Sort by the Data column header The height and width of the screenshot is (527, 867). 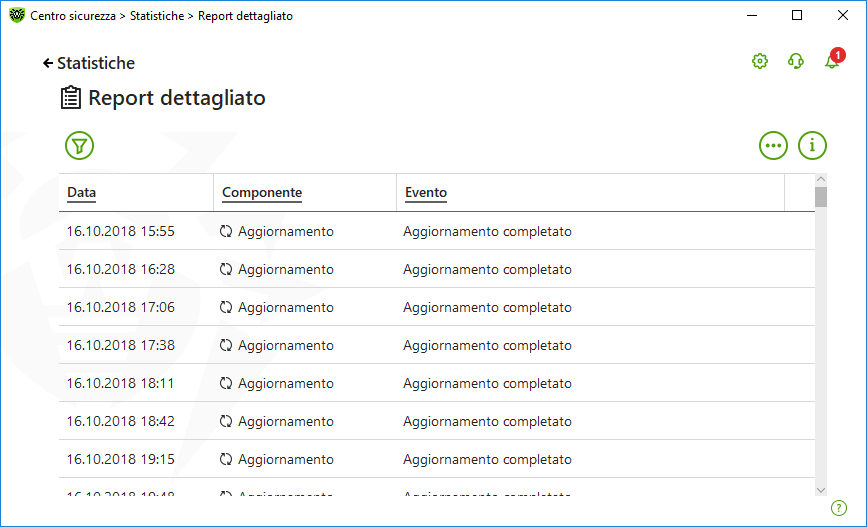click(x=82, y=193)
